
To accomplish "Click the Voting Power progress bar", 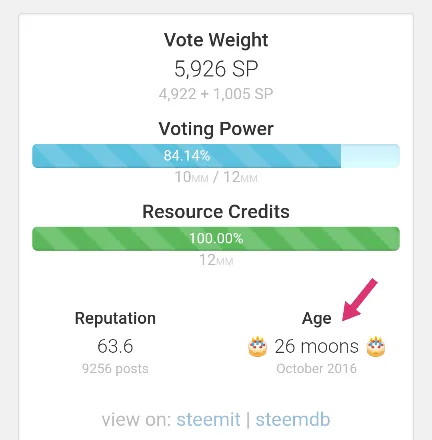I will coord(216,156).
